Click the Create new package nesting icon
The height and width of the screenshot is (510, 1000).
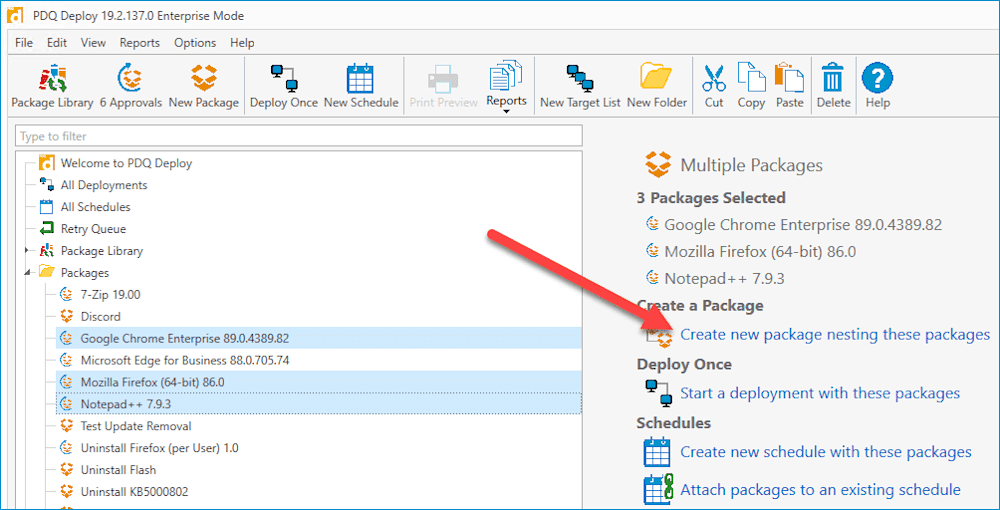[661, 336]
